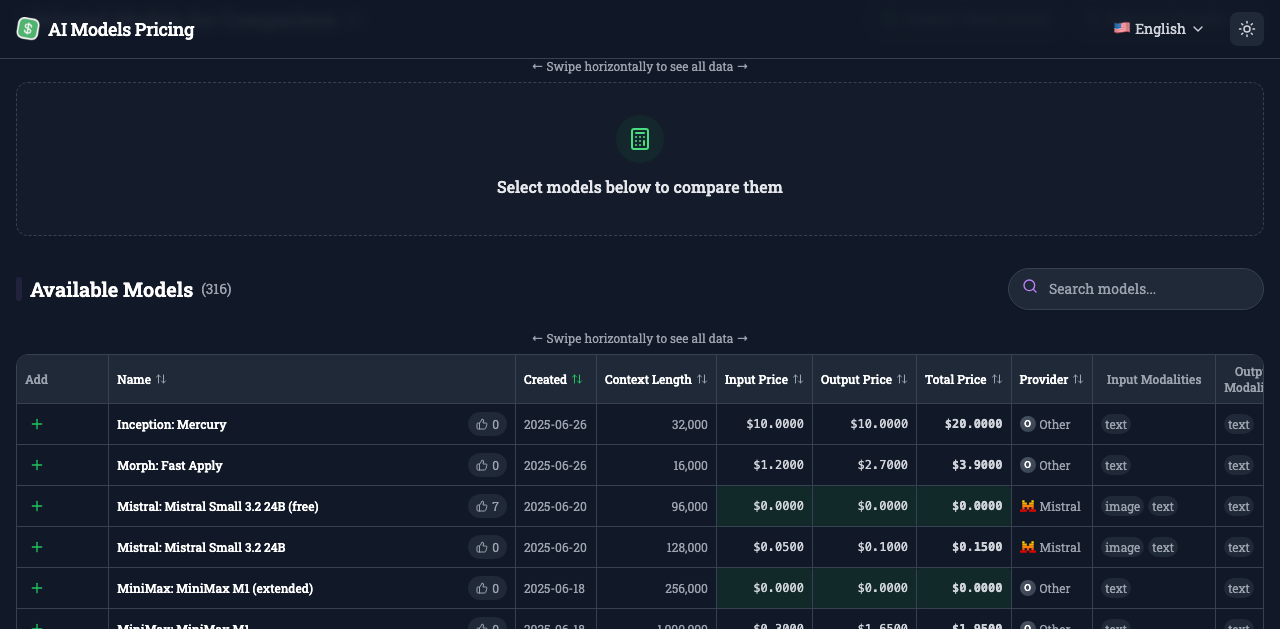Click the Morph: Fast Apply model name

(170, 465)
